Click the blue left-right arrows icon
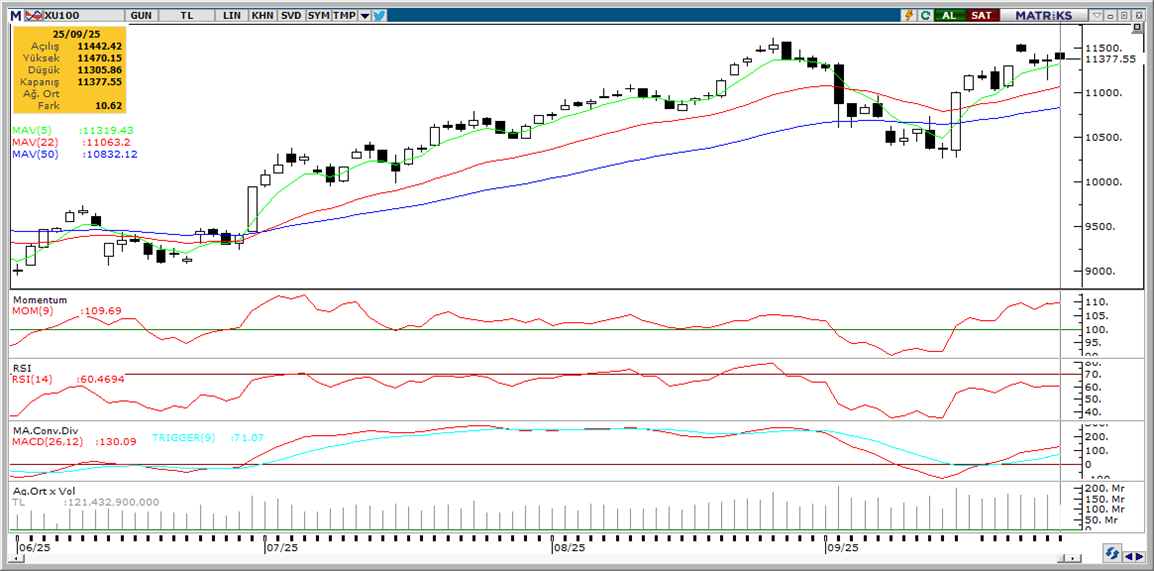The width and height of the screenshot is (1154, 571). [x=1134, y=554]
